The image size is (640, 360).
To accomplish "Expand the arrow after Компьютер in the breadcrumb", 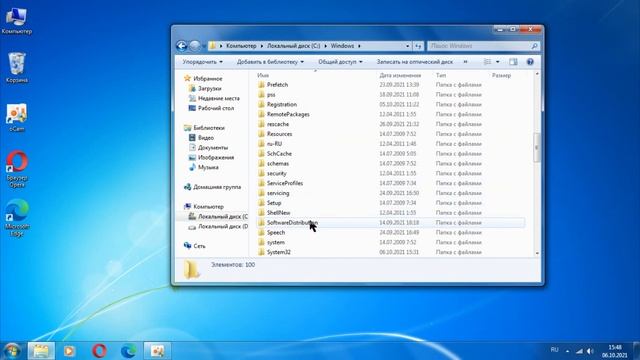I will pos(262,46).
